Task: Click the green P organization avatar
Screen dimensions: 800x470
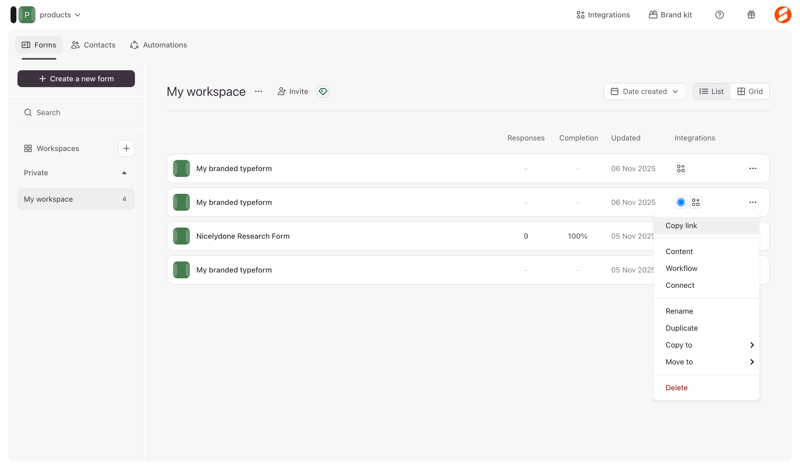Action: tap(27, 15)
